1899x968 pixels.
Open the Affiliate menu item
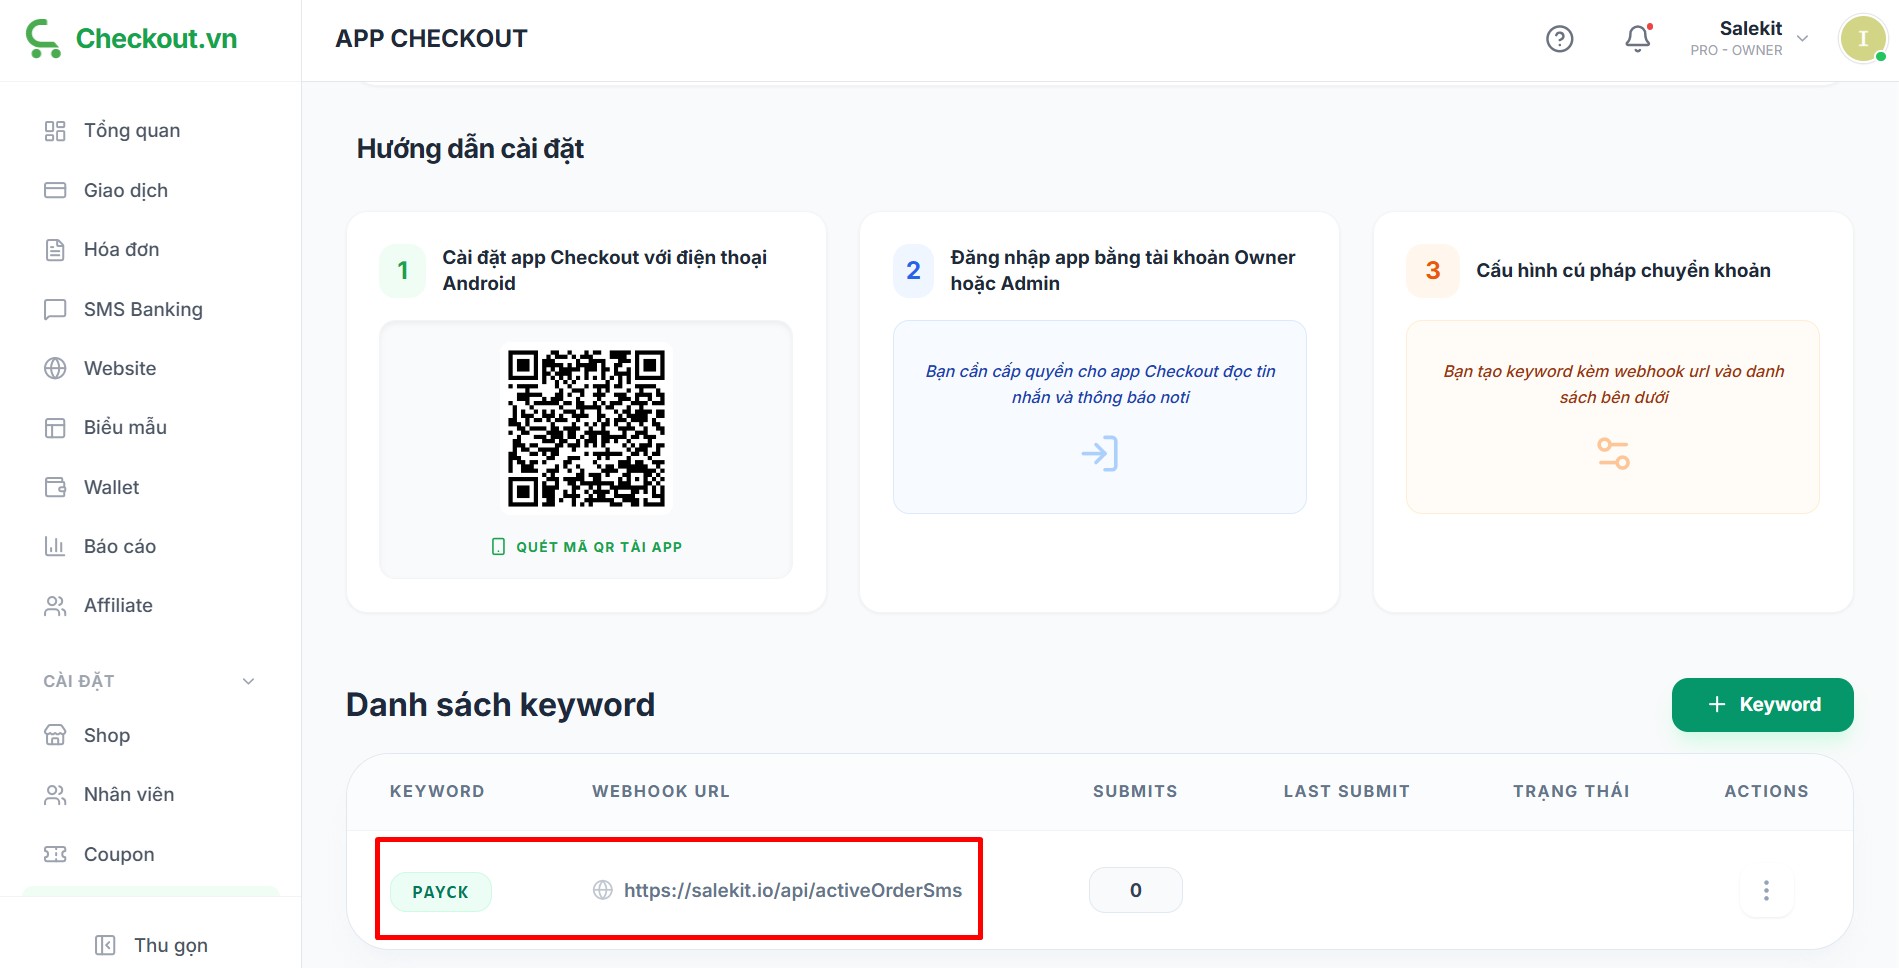pos(118,605)
